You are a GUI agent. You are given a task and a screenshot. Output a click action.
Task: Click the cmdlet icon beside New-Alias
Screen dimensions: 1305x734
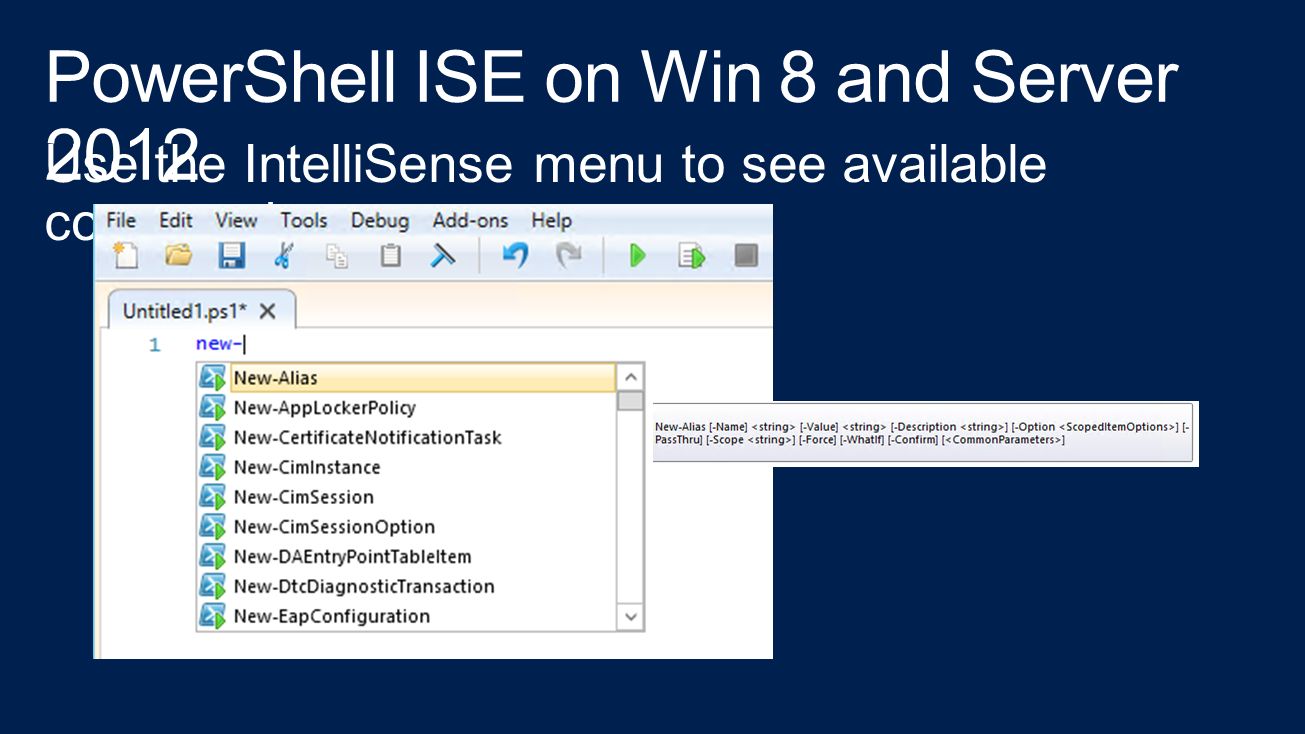click(213, 378)
